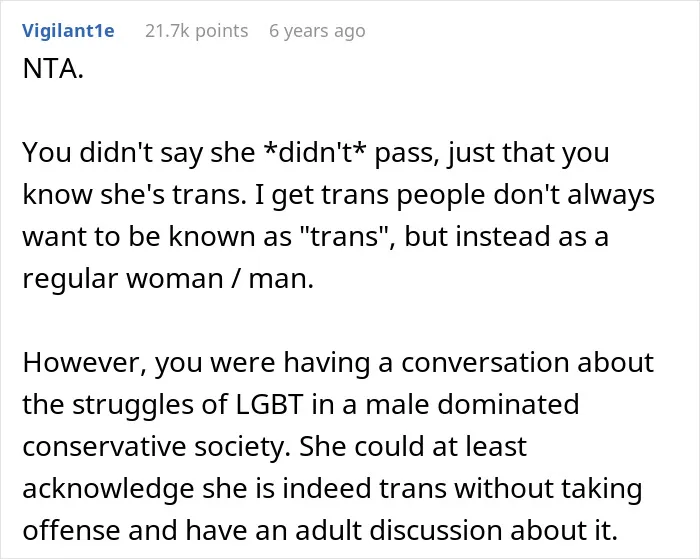Click the phrase 'but instead as a'
Screen dimensions: 700x559
[x=506, y=236]
